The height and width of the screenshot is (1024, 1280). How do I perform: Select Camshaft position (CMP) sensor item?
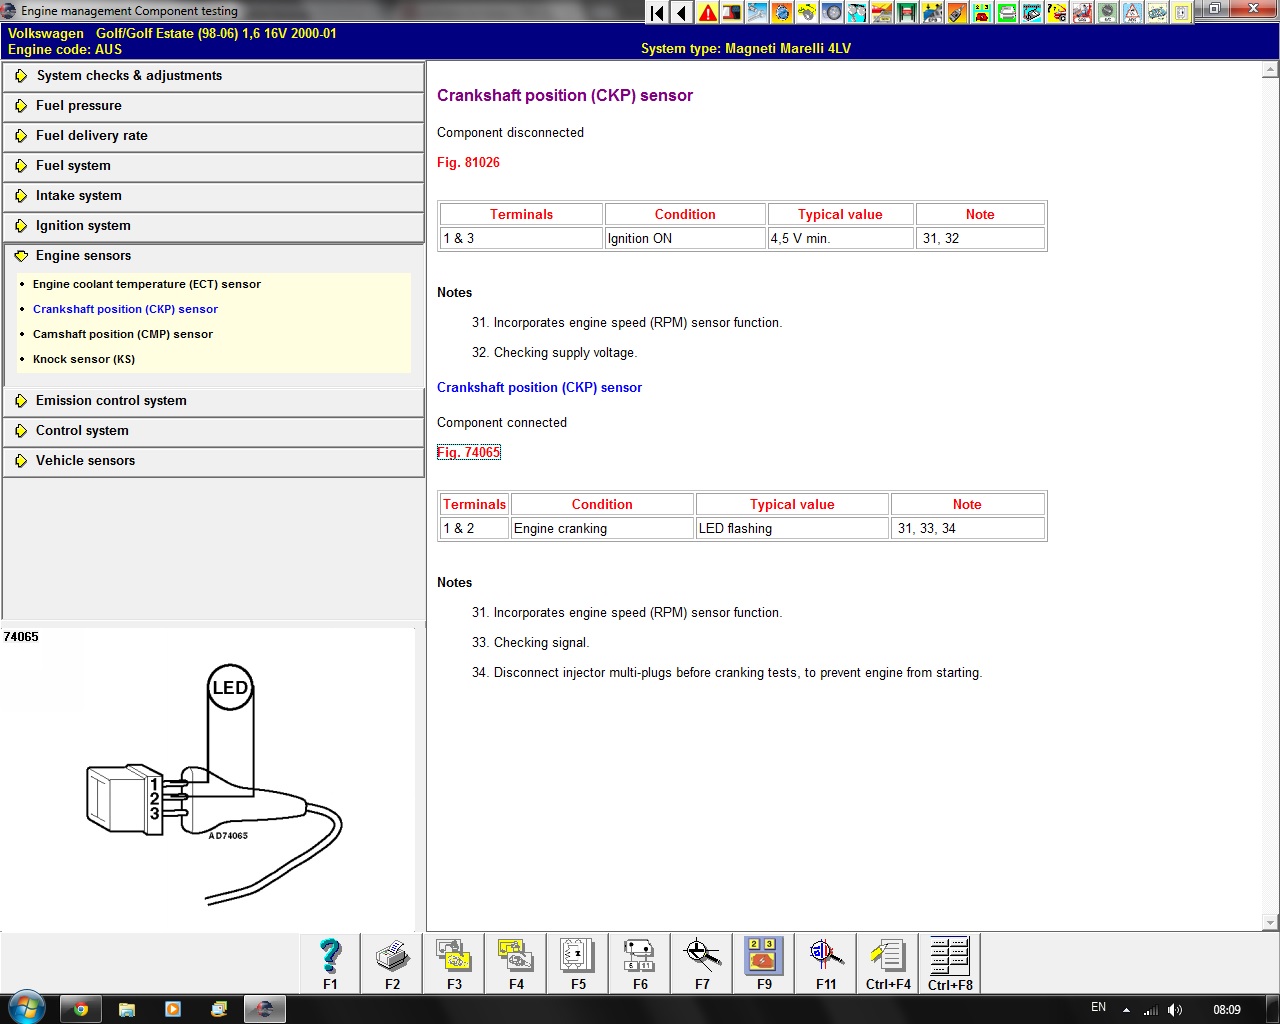[x=123, y=334]
